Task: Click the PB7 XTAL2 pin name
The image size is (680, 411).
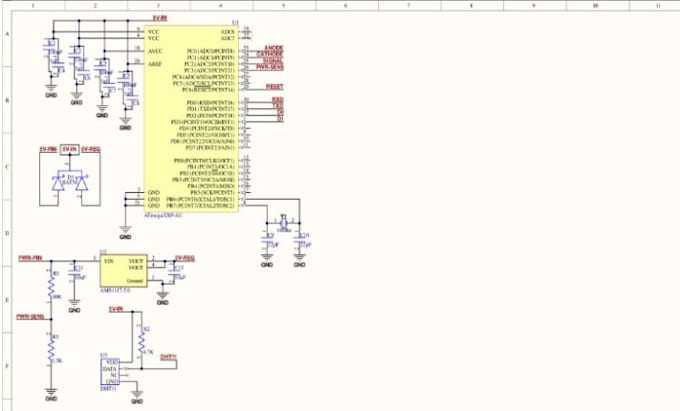Action: pyautogui.click(x=200, y=205)
